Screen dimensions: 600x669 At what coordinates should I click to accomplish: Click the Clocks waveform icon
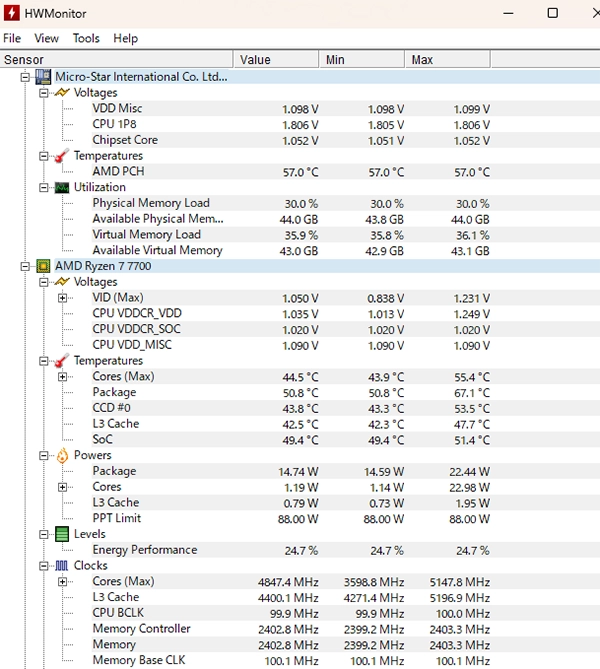coord(61,566)
